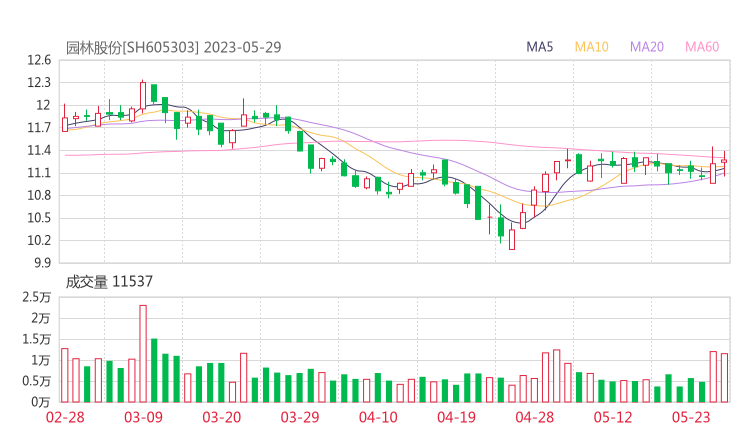Viewport: 740px width, 440px height.
Task: Click the 成交量 11537 volume label
Action: tap(109, 282)
